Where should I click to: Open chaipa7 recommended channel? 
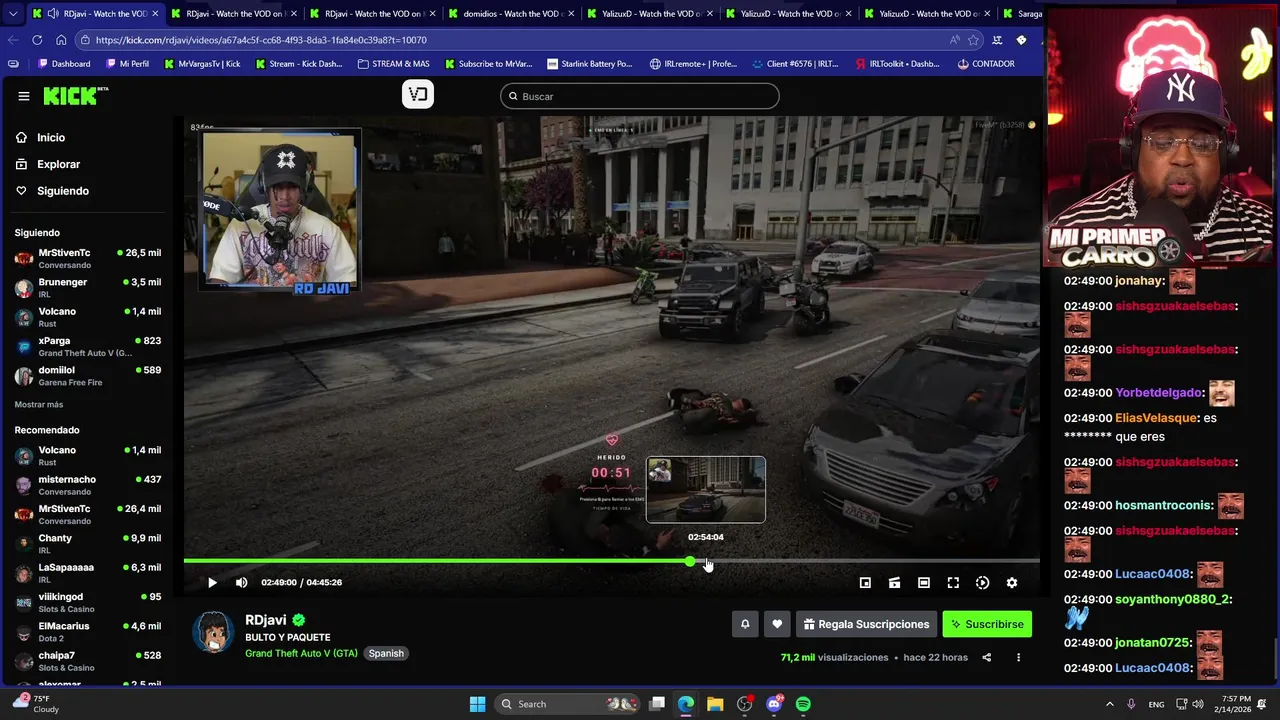click(x=88, y=661)
